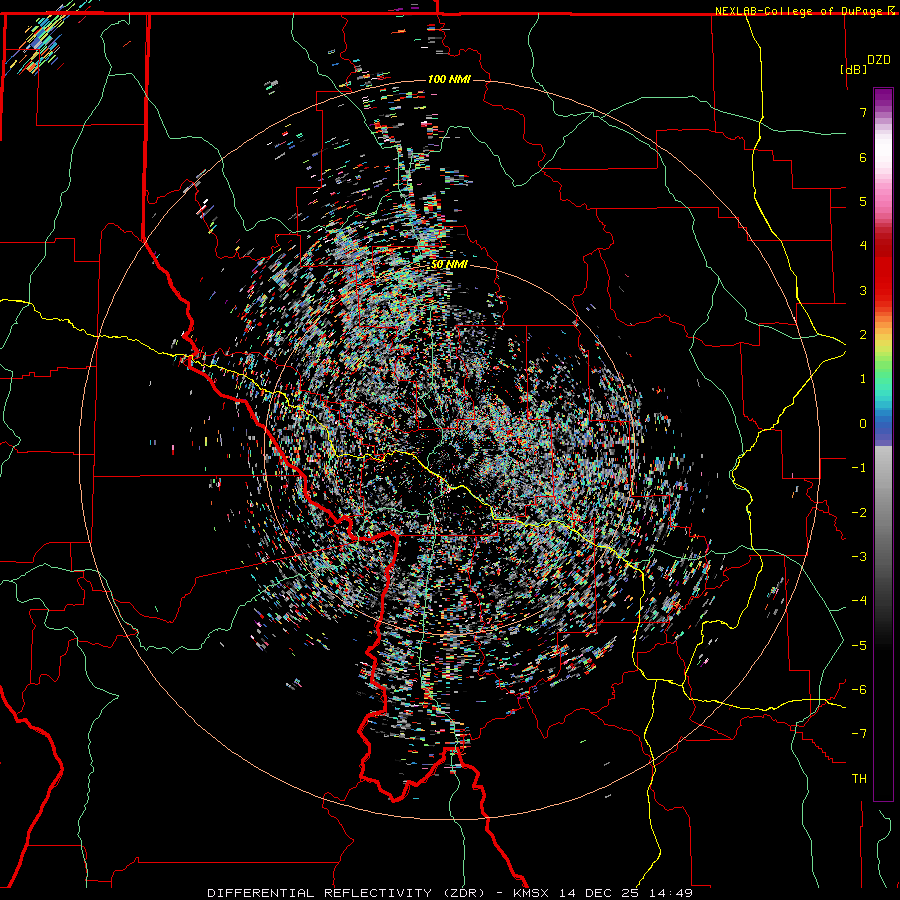Image resolution: width=900 pixels, height=900 pixels.
Task: Click the TH threshold label on scale
Action: point(859,779)
